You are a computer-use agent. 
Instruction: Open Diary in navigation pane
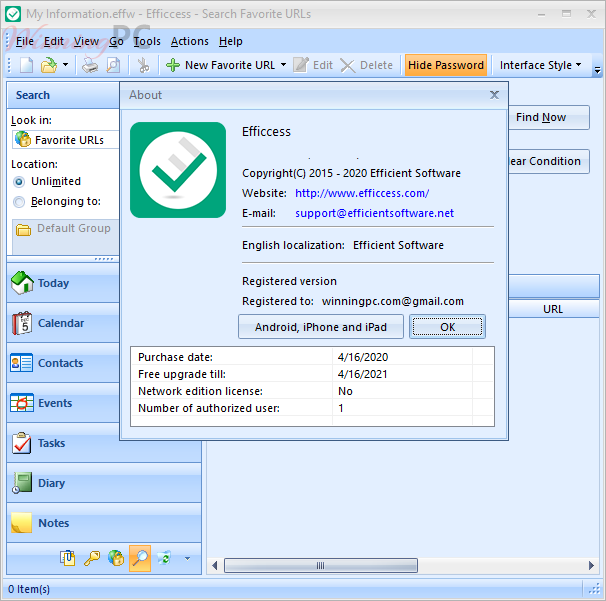(104, 483)
